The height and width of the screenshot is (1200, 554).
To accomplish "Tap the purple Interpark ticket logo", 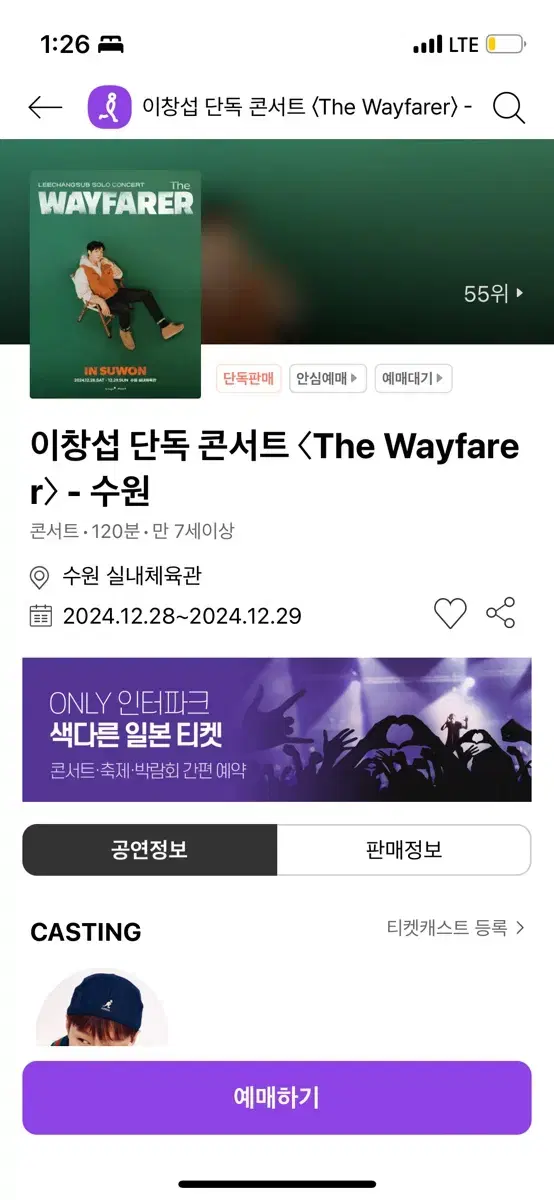I will [x=110, y=107].
